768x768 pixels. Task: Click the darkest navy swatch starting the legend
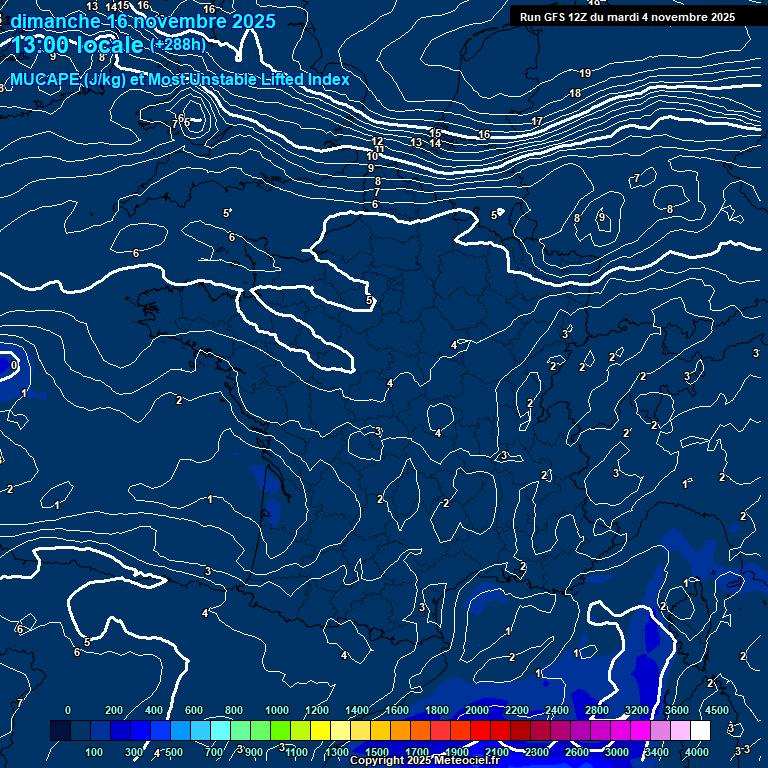point(60,730)
